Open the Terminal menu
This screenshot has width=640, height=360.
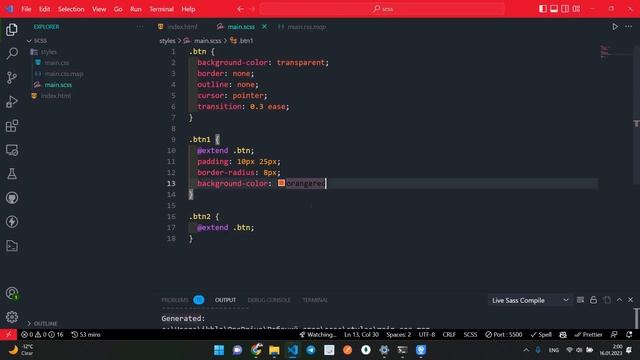coord(161,9)
